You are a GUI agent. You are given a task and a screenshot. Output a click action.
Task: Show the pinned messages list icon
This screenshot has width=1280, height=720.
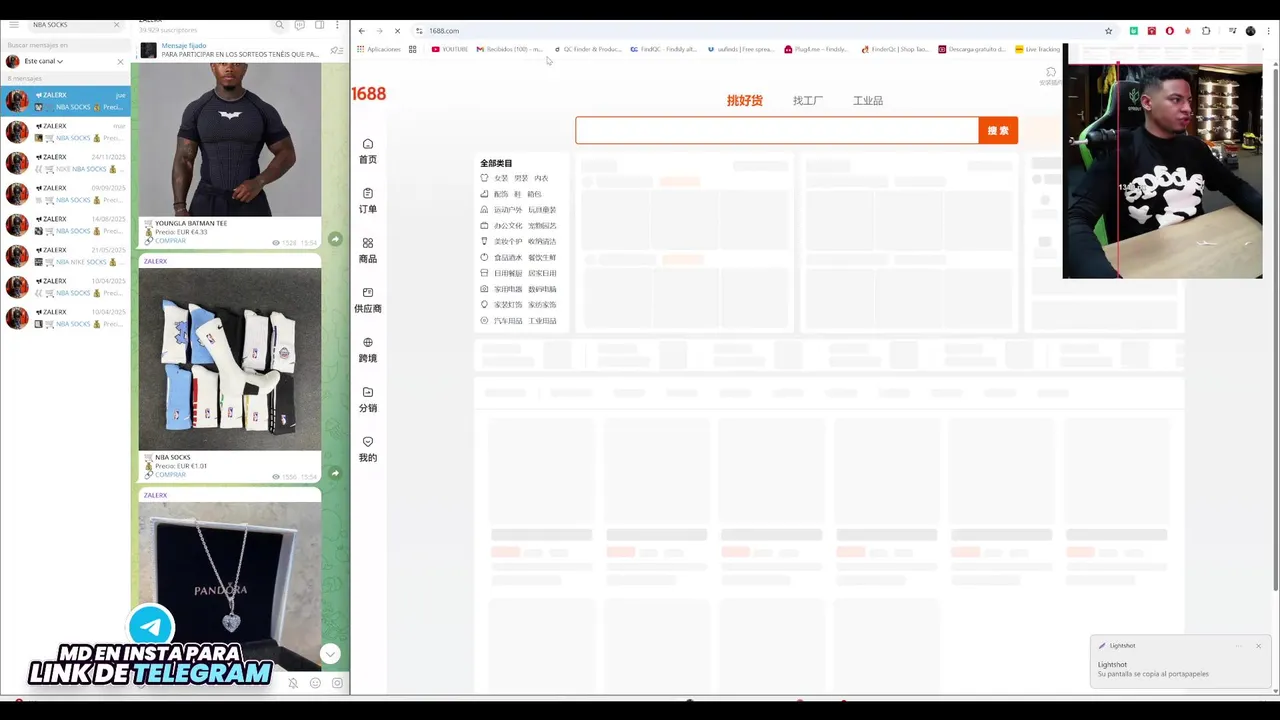point(336,50)
